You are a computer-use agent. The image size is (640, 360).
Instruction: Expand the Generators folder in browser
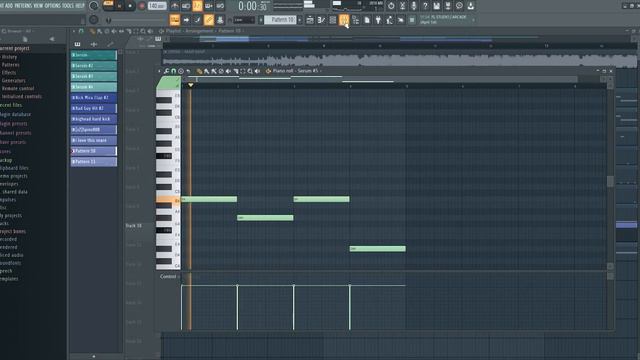click(x=13, y=80)
